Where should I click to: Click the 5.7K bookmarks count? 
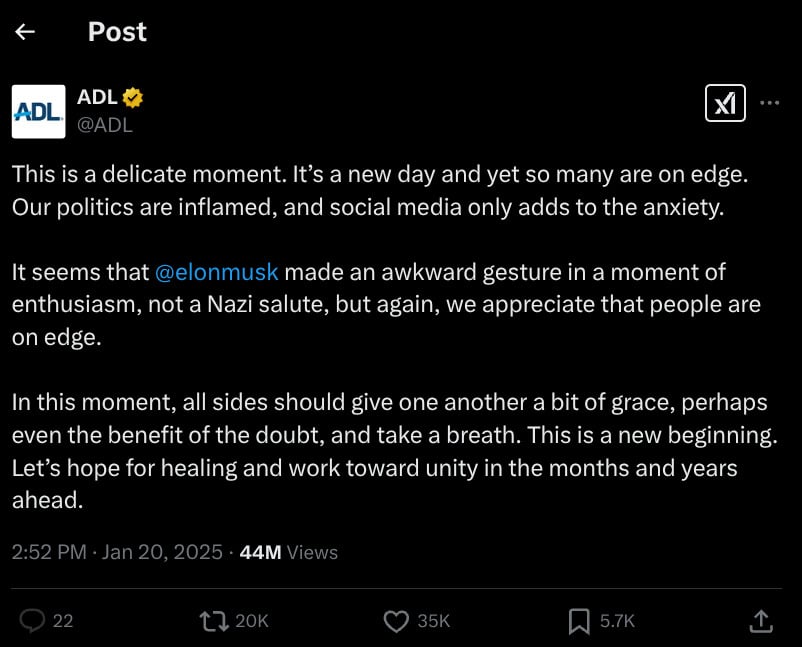pyautogui.click(x=617, y=621)
